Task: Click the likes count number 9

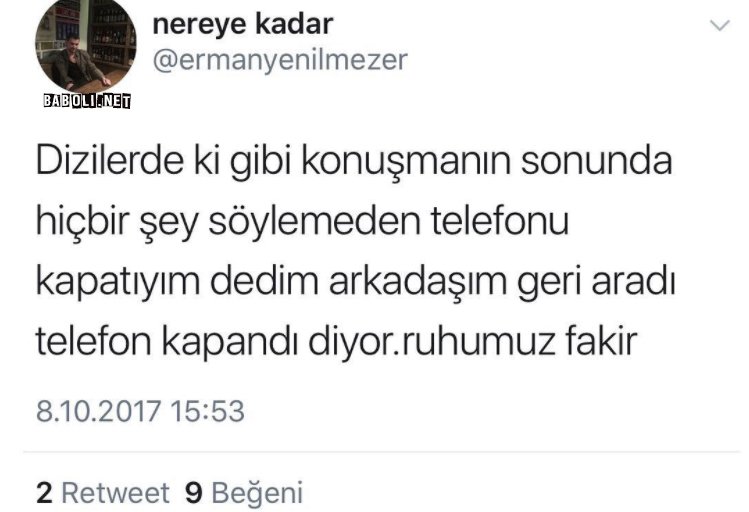Action: pos(193,493)
